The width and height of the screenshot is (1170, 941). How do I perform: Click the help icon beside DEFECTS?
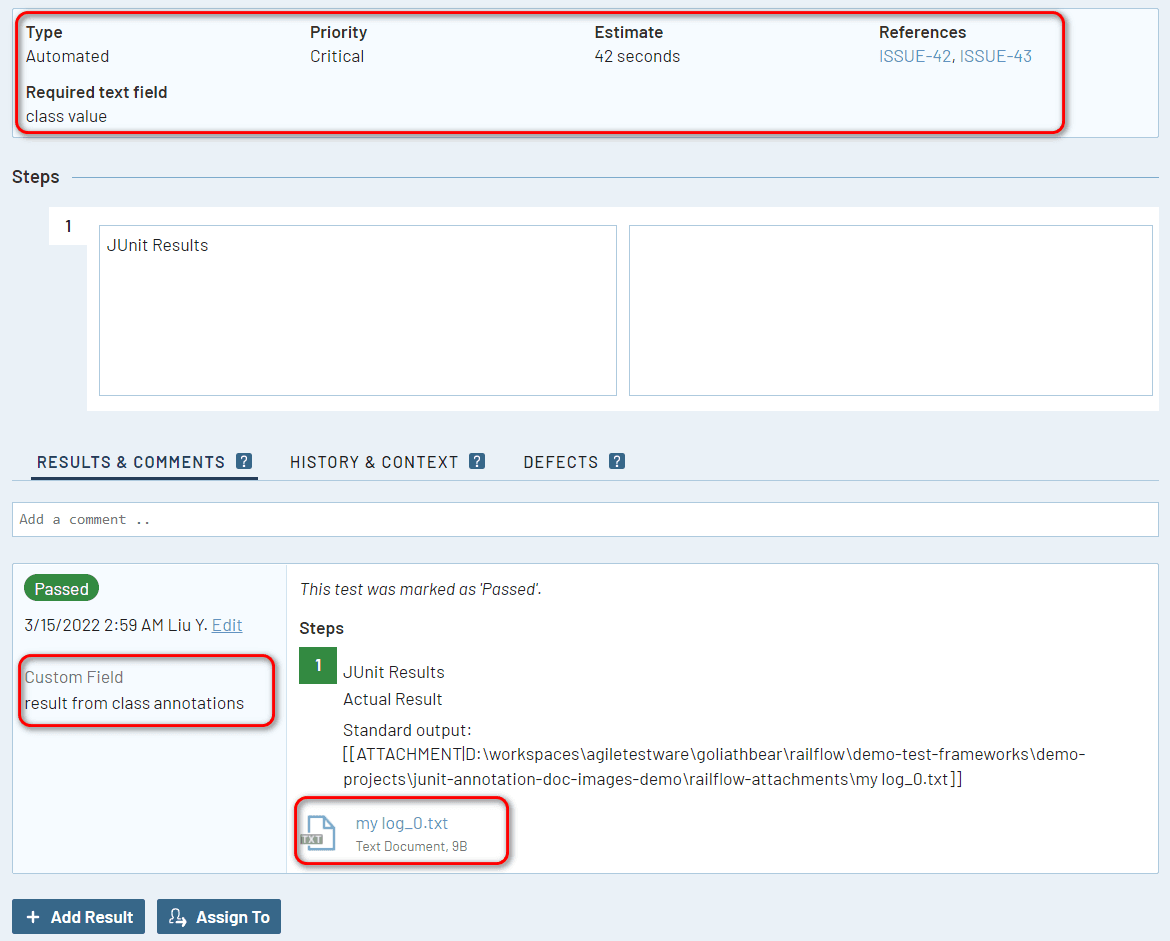617,461
